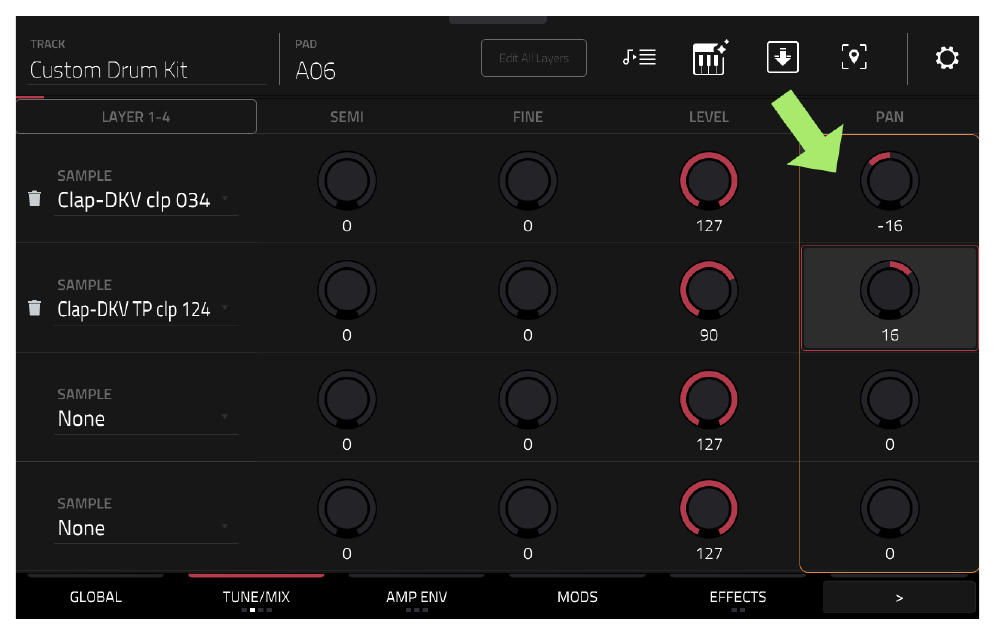Open the Clap-DKV TP clp 124 sample dropdown
996x636 pixels.
146,309
